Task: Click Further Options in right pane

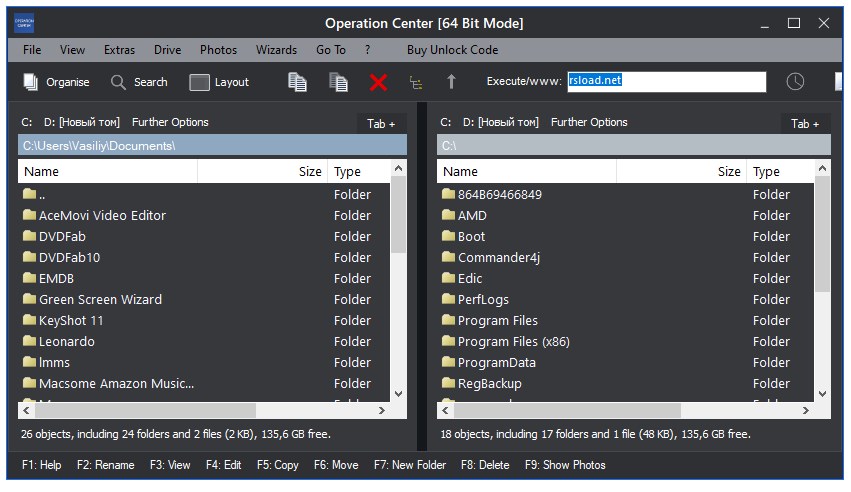Action: [x=589, y=122]
